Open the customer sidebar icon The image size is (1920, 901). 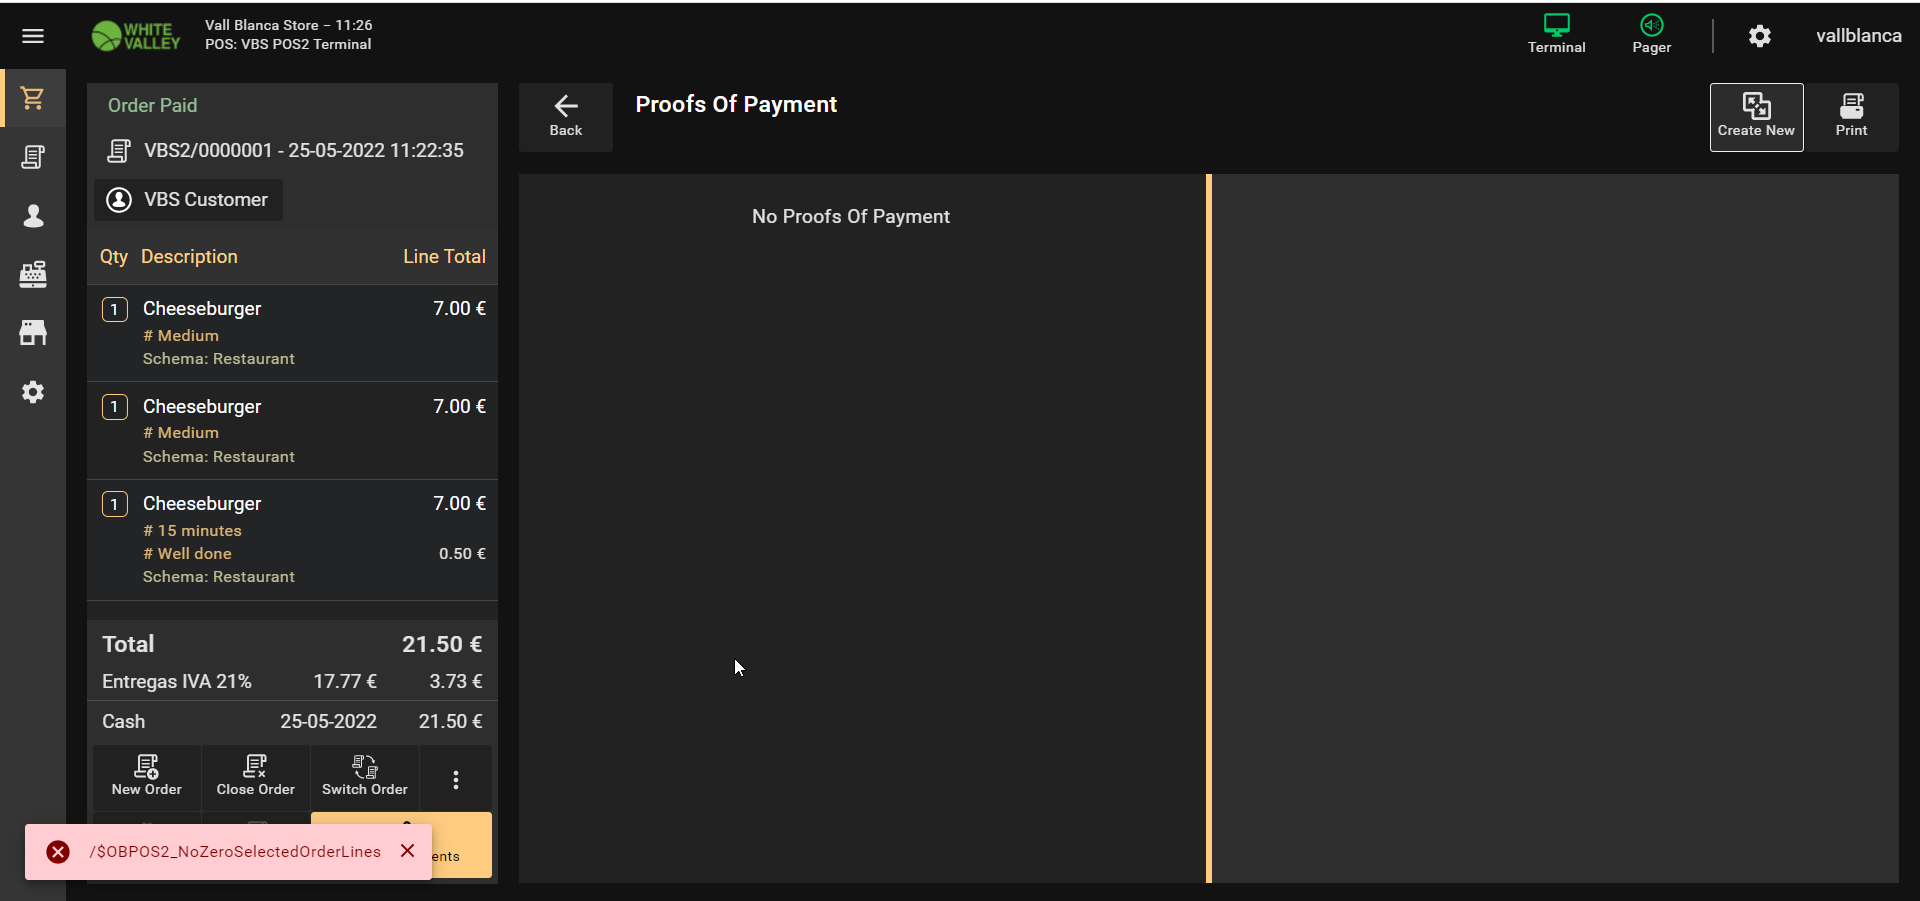tap(33, 216)
